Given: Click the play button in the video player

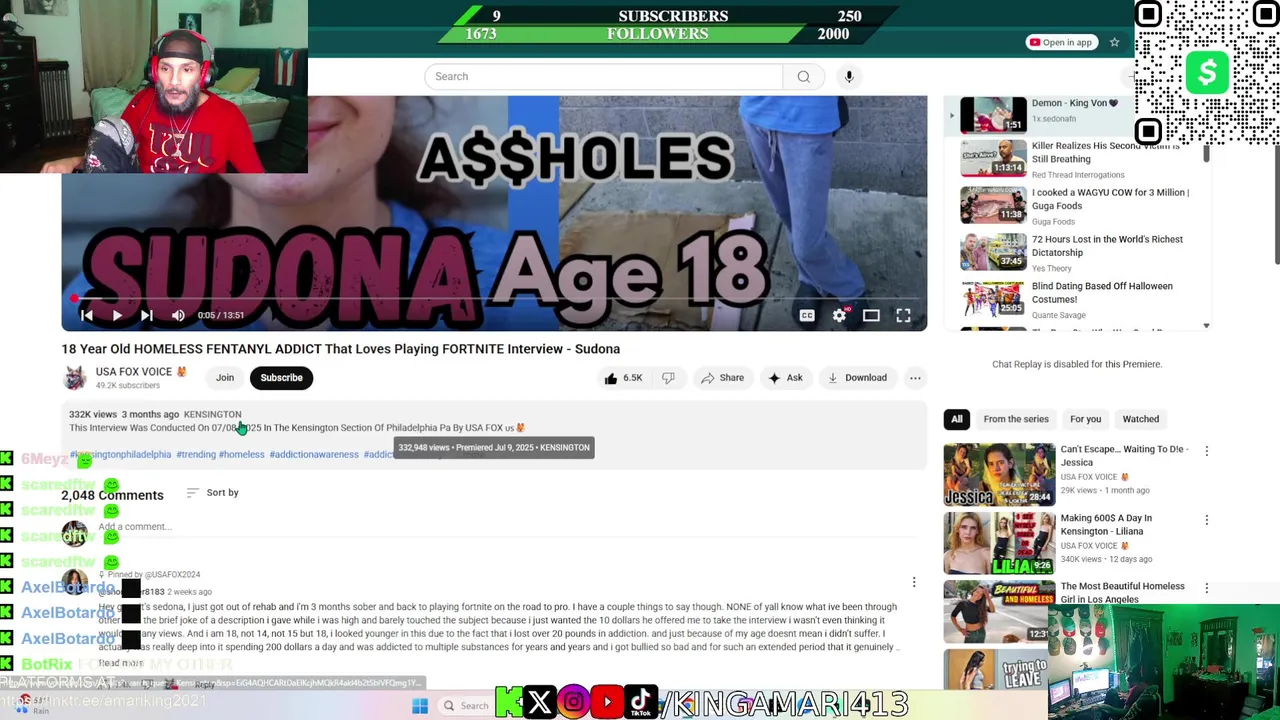Looking at the screenshot, I should point(117,315).
